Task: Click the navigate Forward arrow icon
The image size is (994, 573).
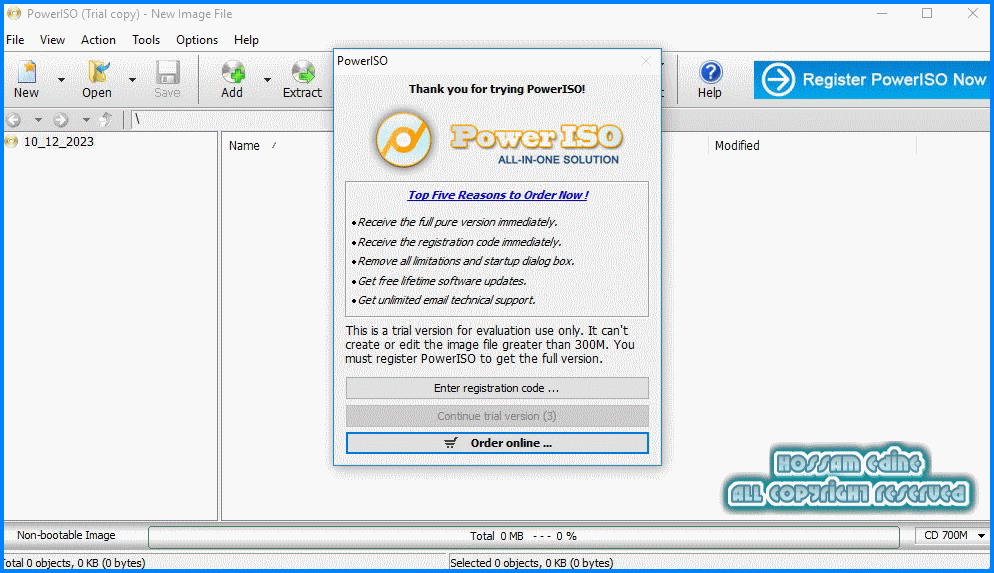Action: pyautogui.click(x=61, y=119)
